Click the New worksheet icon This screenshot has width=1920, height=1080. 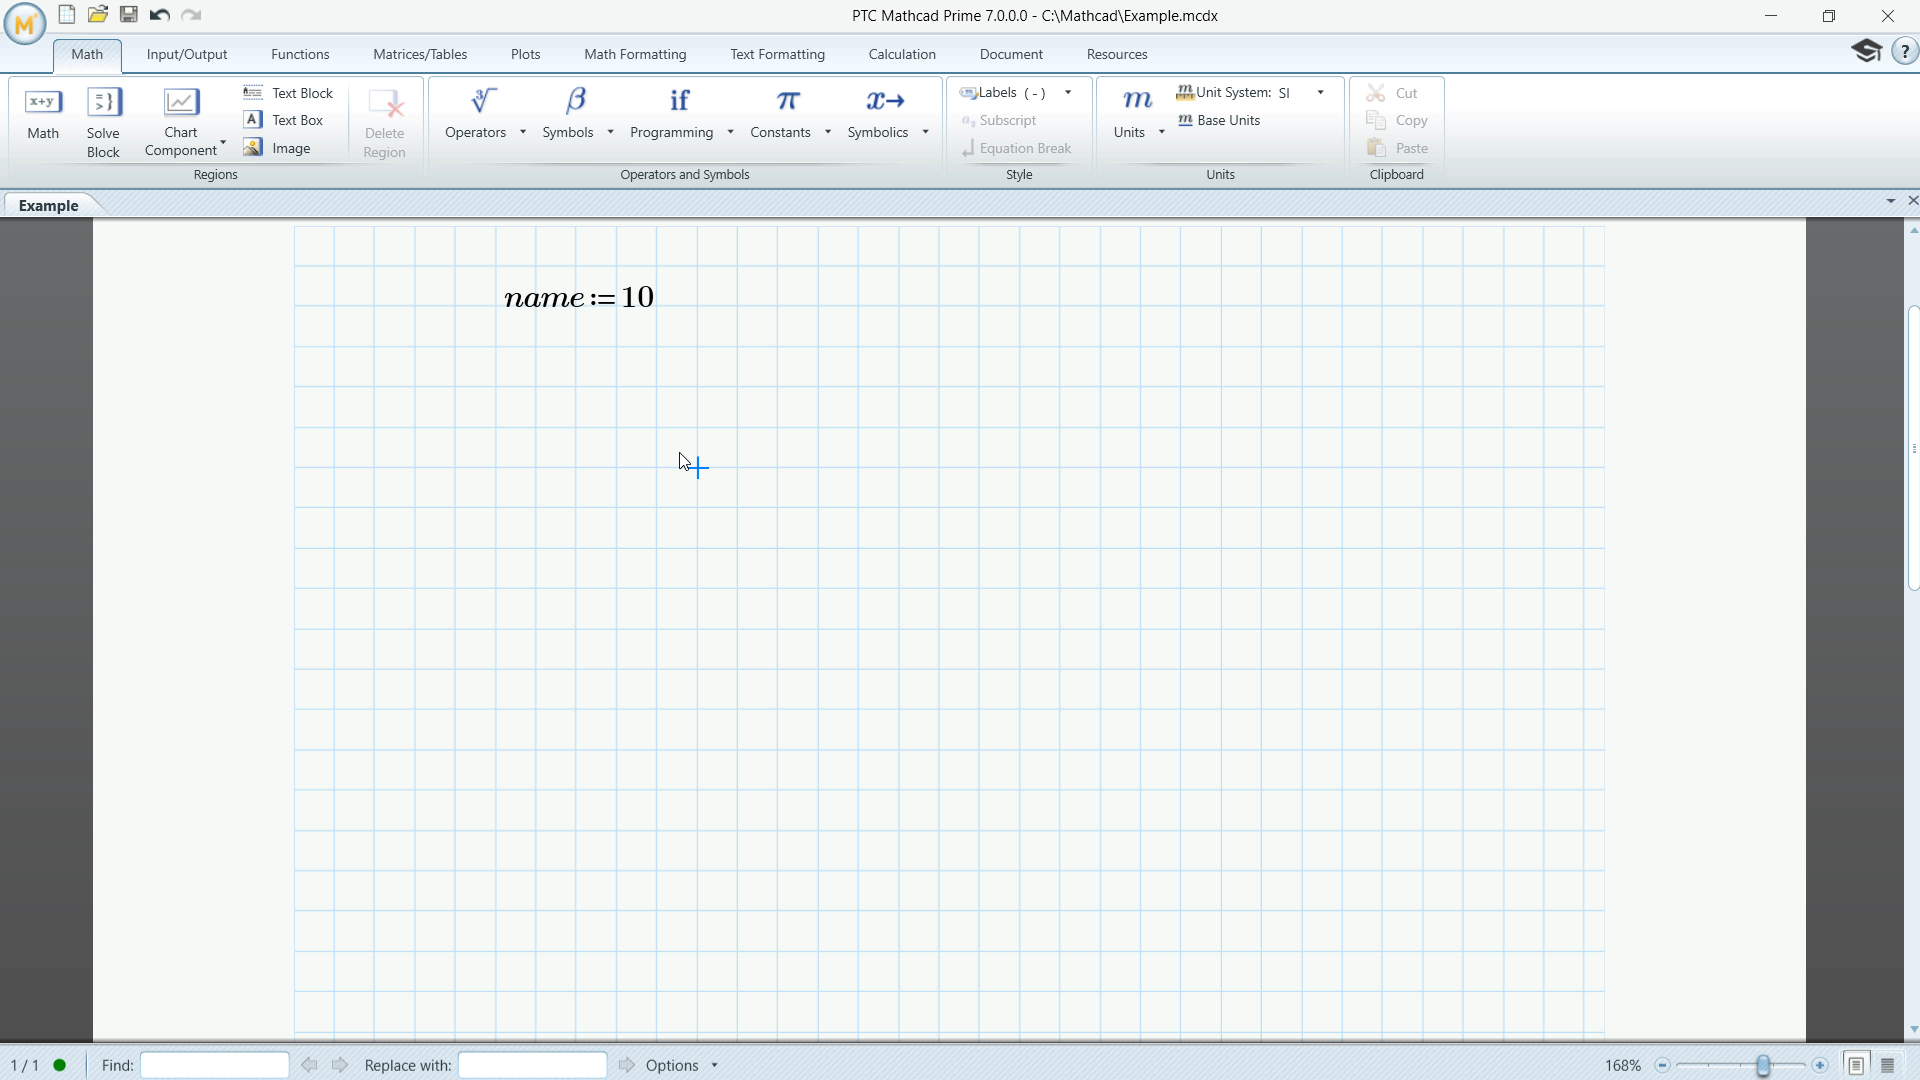coord(67,15)
